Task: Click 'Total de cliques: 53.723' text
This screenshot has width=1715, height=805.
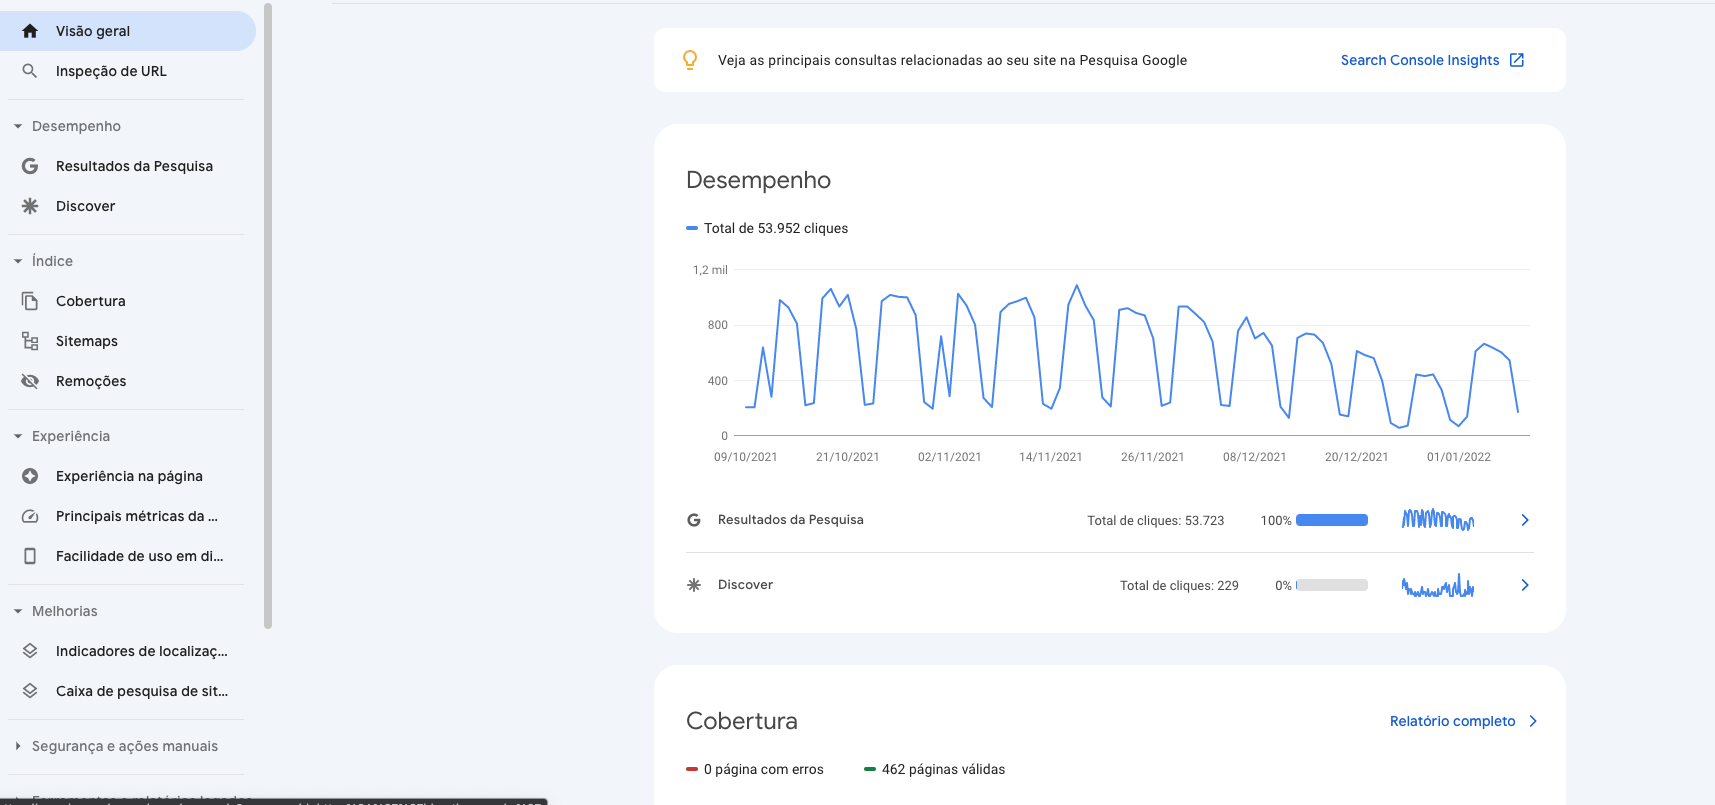Action: [1155, 521]
